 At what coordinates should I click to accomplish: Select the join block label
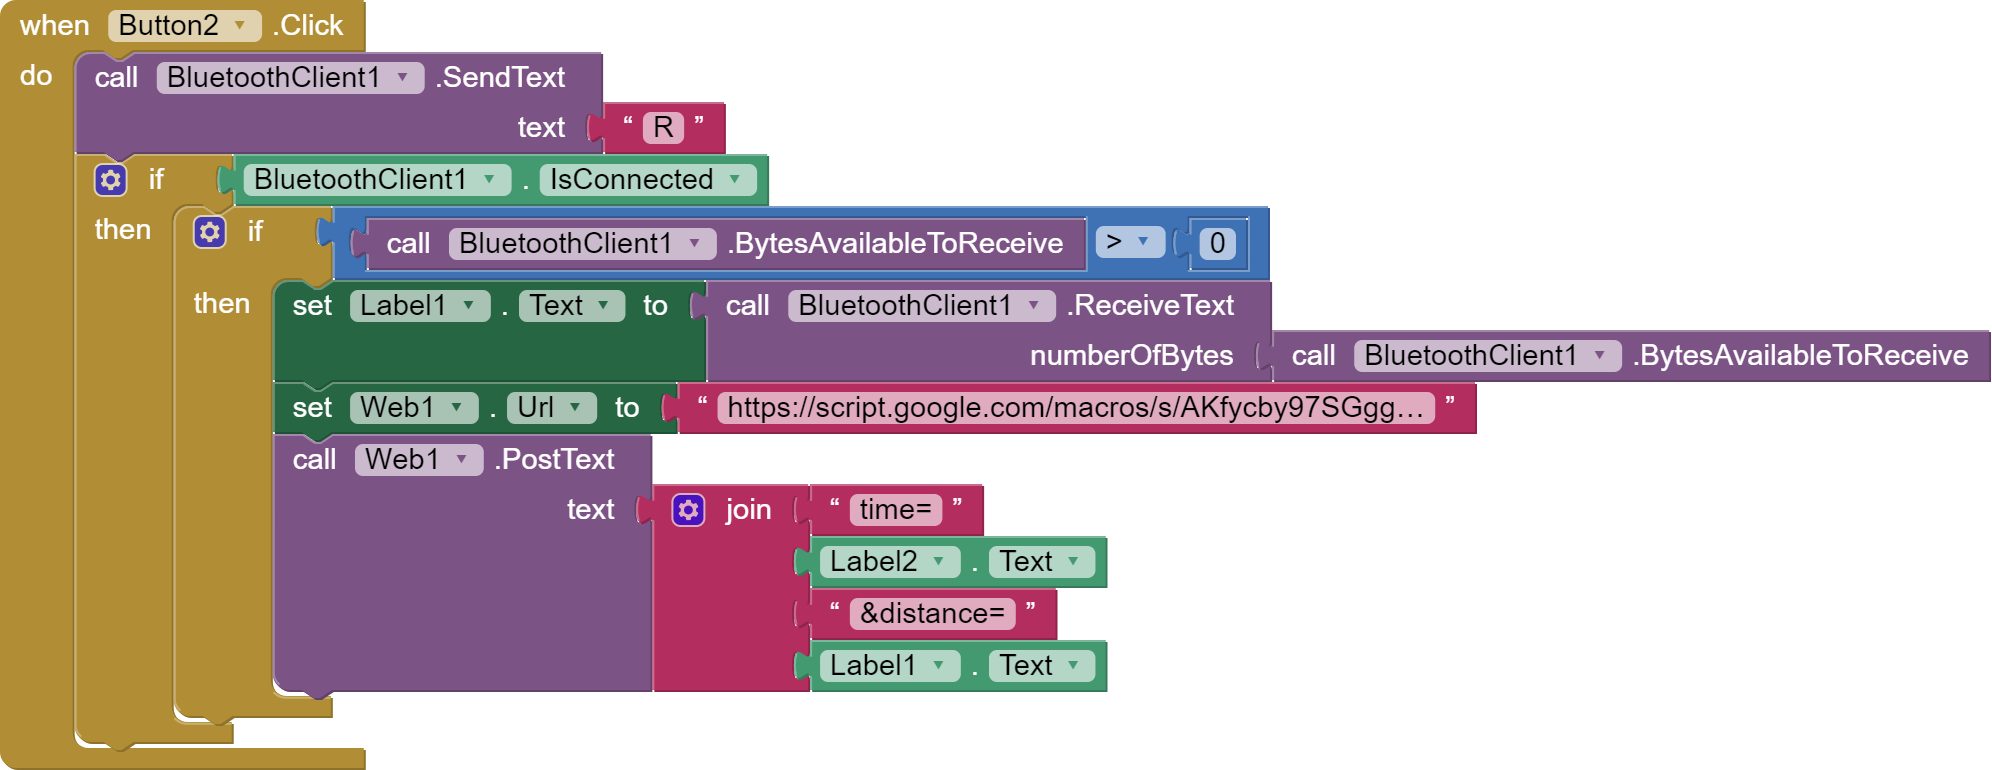[748, 510]
